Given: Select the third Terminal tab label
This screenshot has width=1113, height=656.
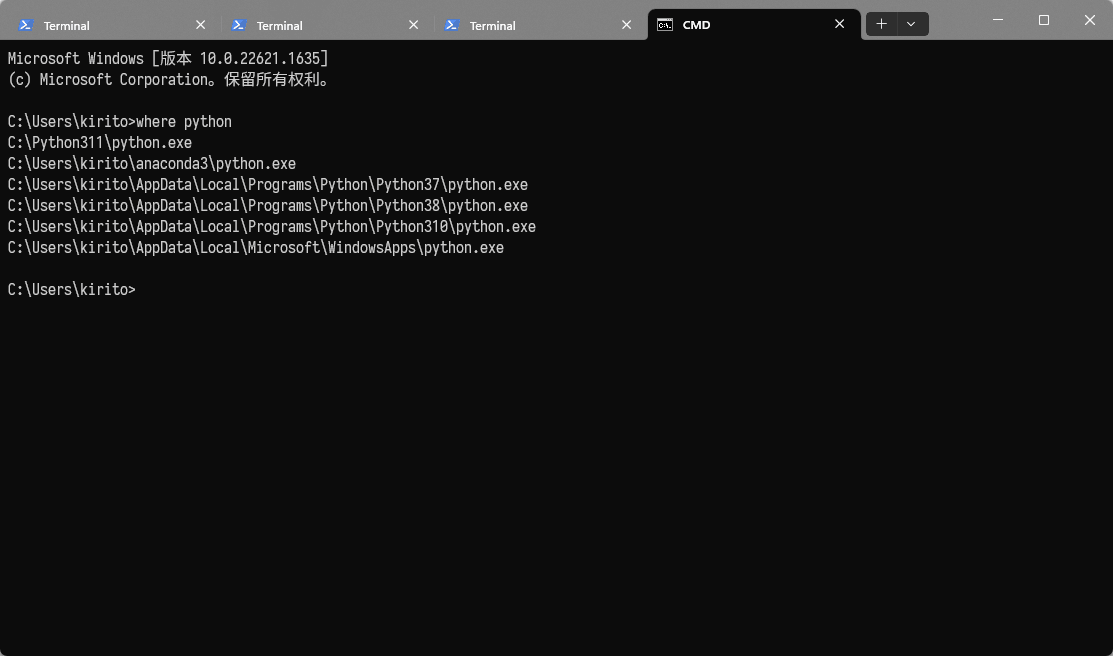Looking at the screenshot, I should coord(493,26).
